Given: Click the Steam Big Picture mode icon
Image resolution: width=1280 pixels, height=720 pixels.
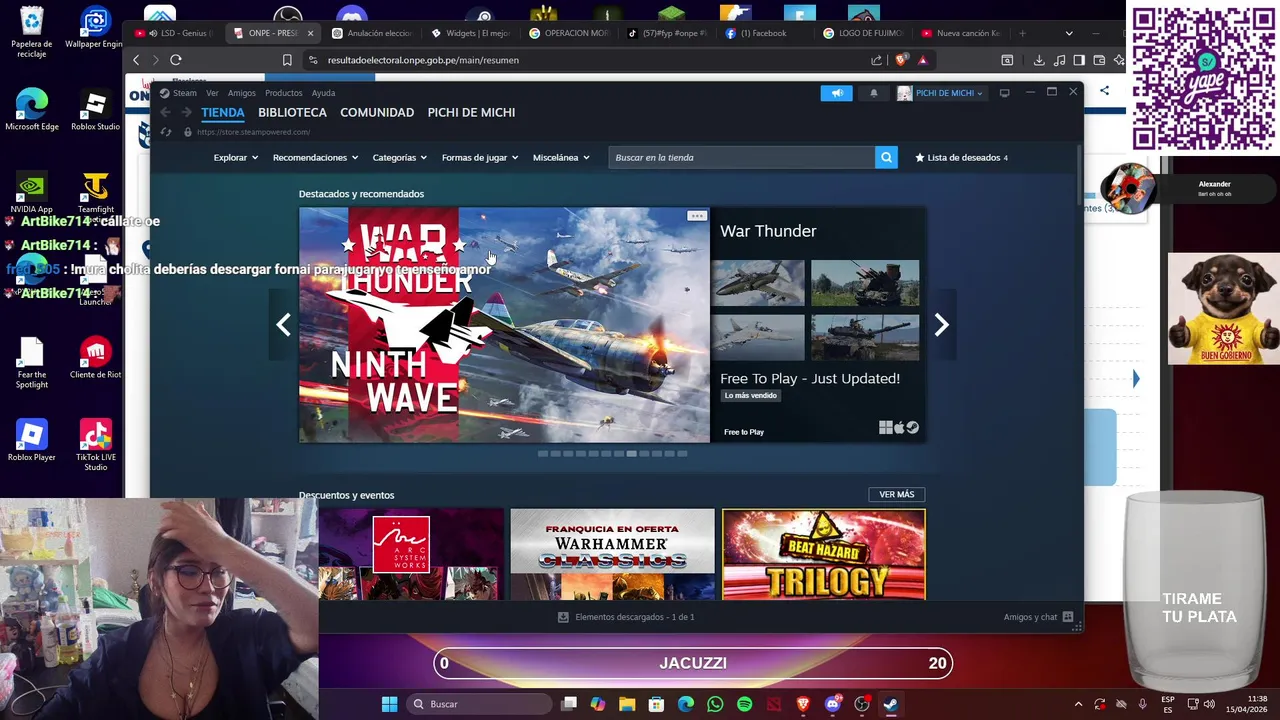Looking at the screenshot, I should coord(1004,93).
